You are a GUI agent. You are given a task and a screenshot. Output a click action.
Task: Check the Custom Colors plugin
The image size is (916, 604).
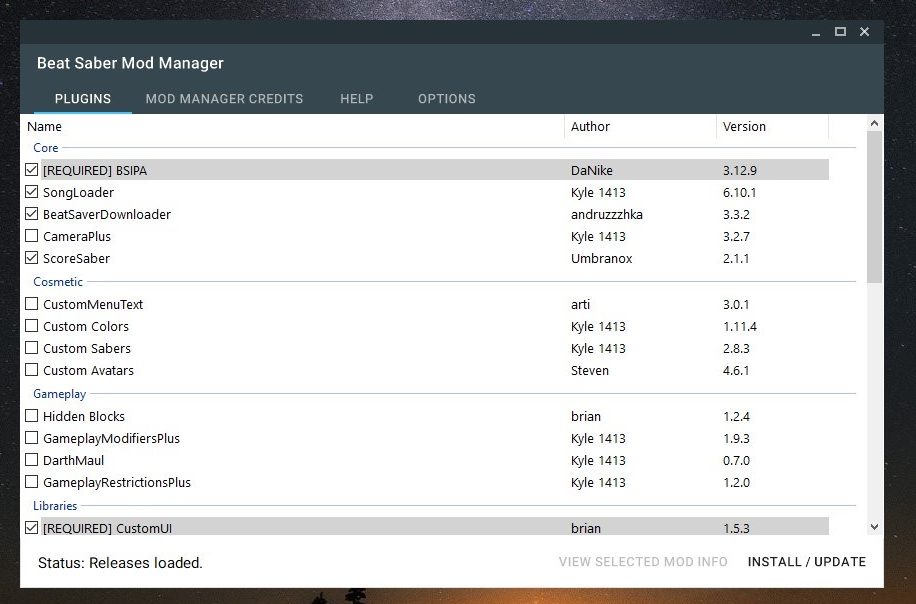(x=32, y=326)
